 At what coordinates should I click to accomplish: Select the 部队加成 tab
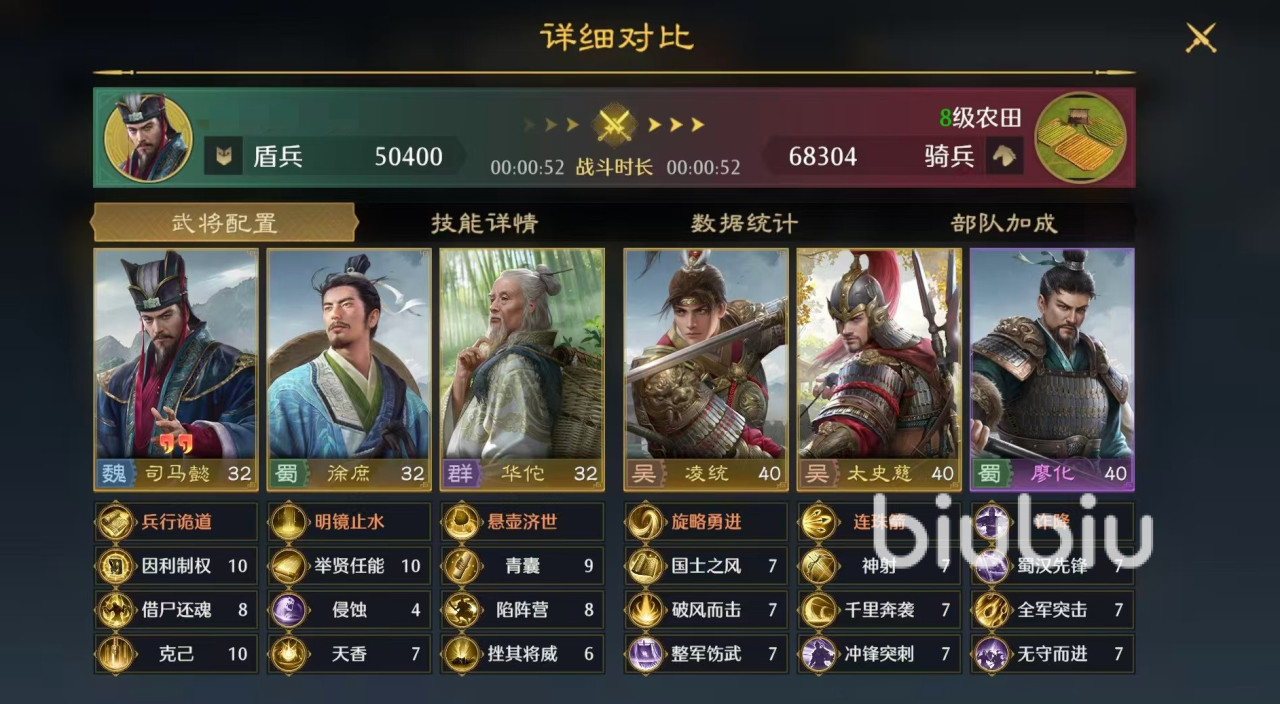(1003, 223)
